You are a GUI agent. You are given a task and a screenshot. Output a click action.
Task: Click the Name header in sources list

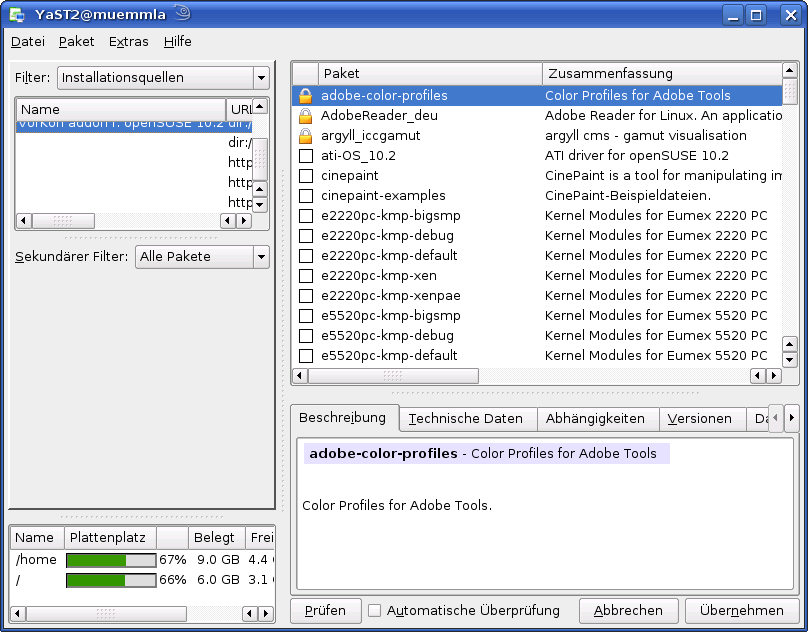click(121, 110)
